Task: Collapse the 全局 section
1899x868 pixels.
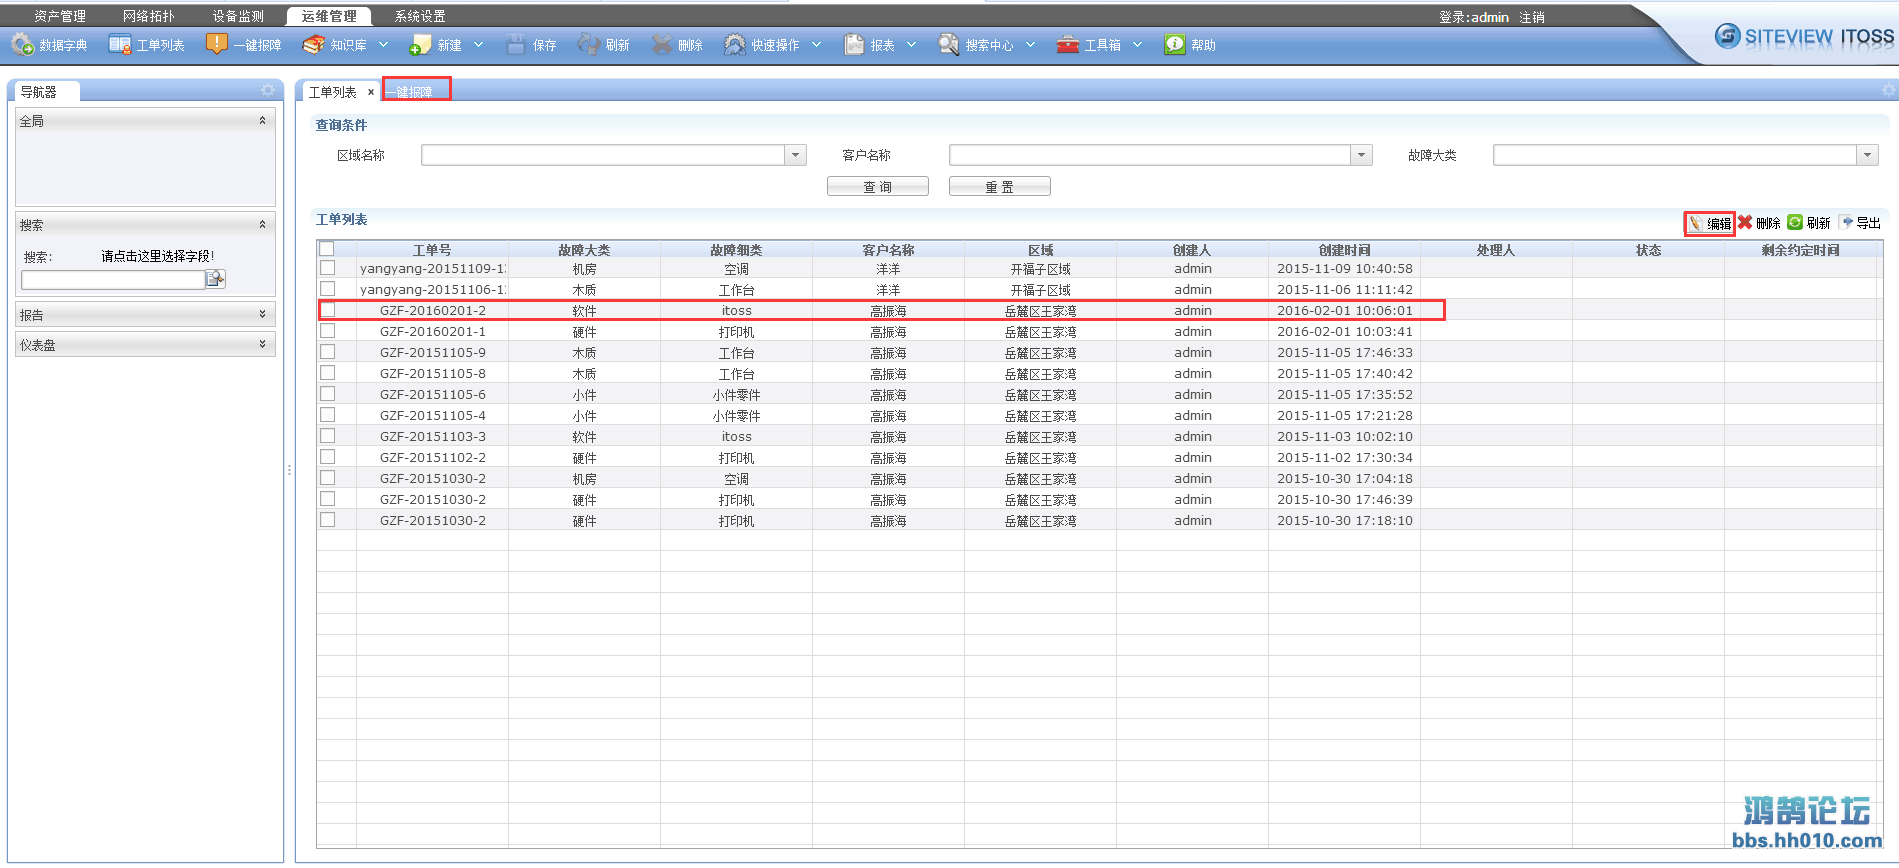Action: point(263,121)
